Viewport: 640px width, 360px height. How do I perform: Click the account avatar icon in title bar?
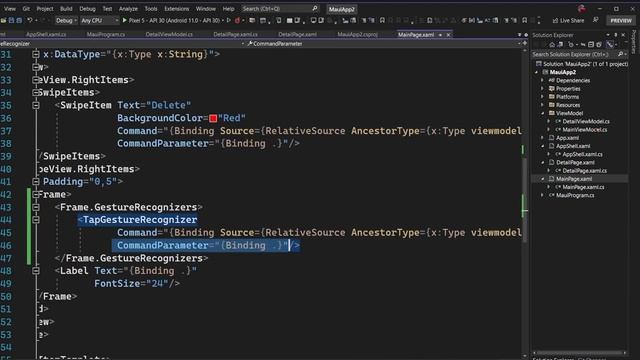coord(582,9)
